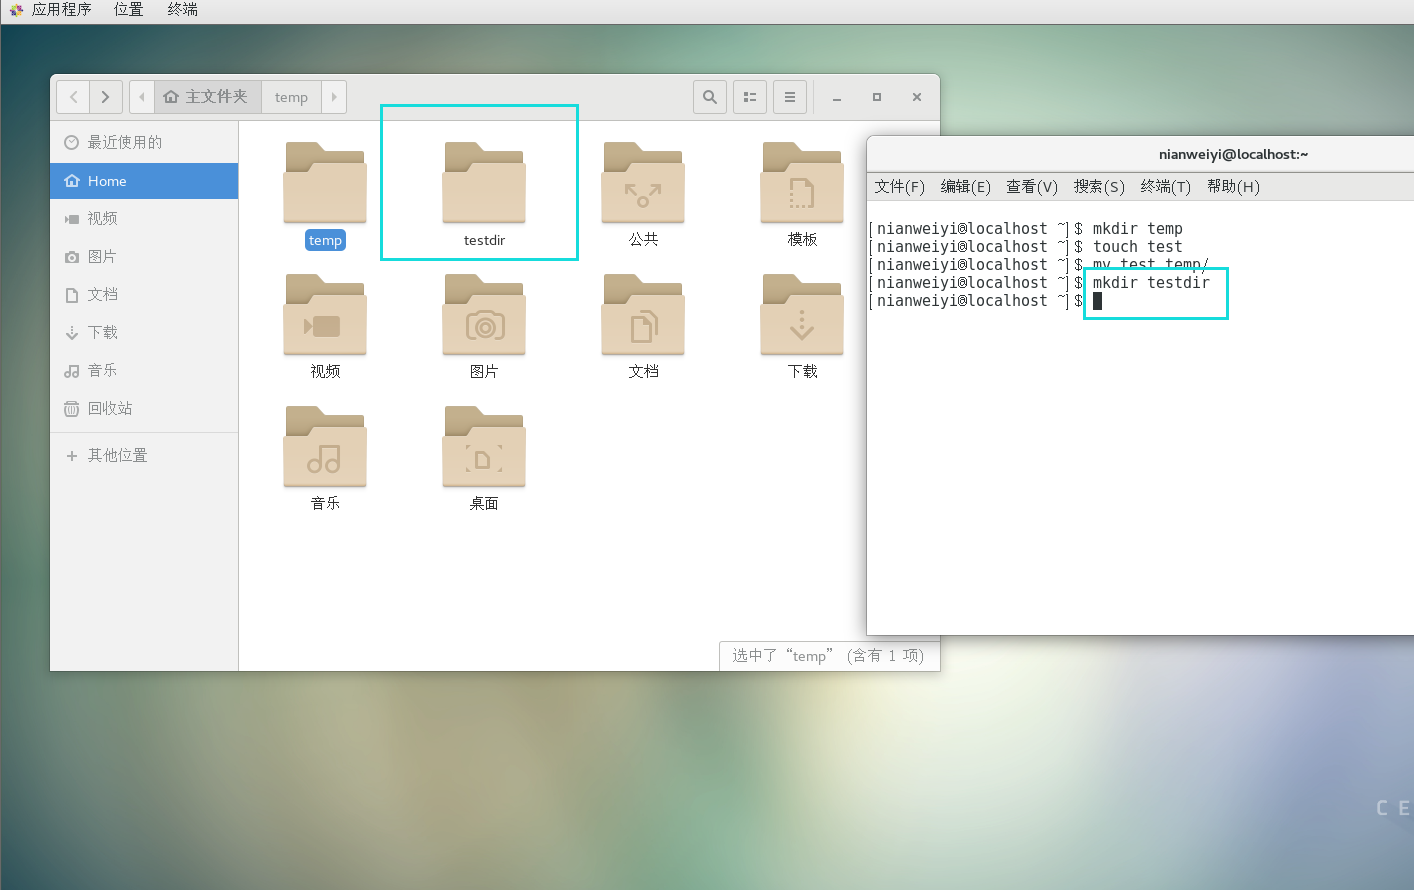Minimize the file manager window
Viewport: 1414px width, 890px height.
(x=837, y=97)
